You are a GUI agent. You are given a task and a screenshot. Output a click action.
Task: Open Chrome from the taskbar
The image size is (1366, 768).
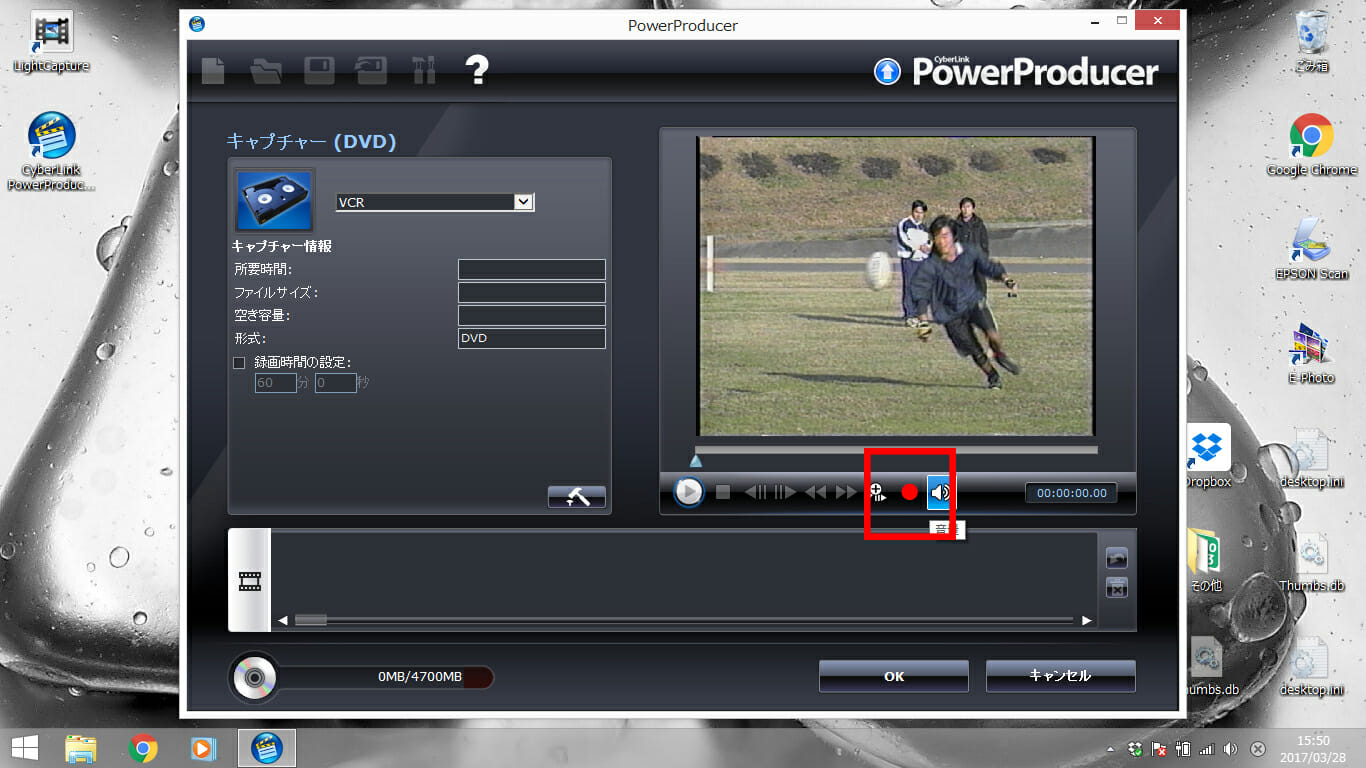pyautogui.click(x=143, y=747)
